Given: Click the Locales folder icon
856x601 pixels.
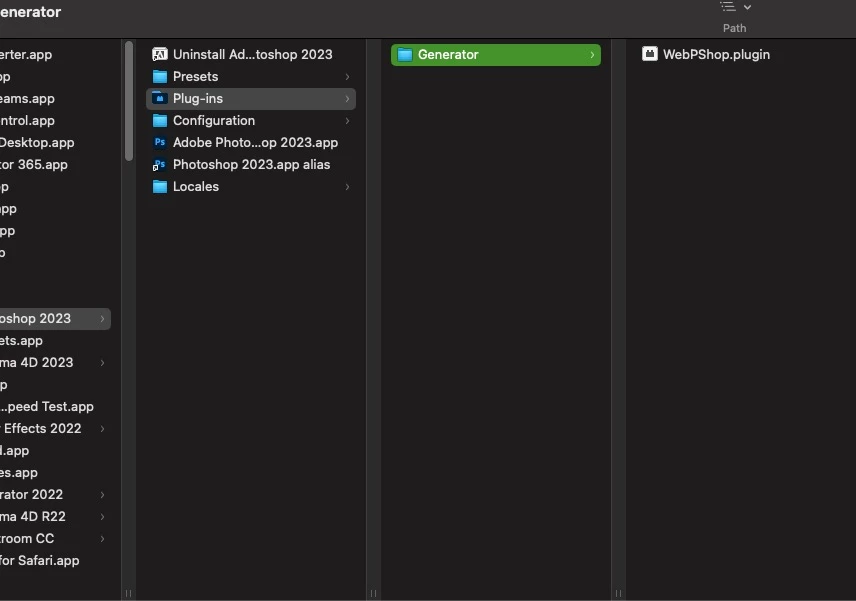Looking at the screenshot, I should click(159, 187).
